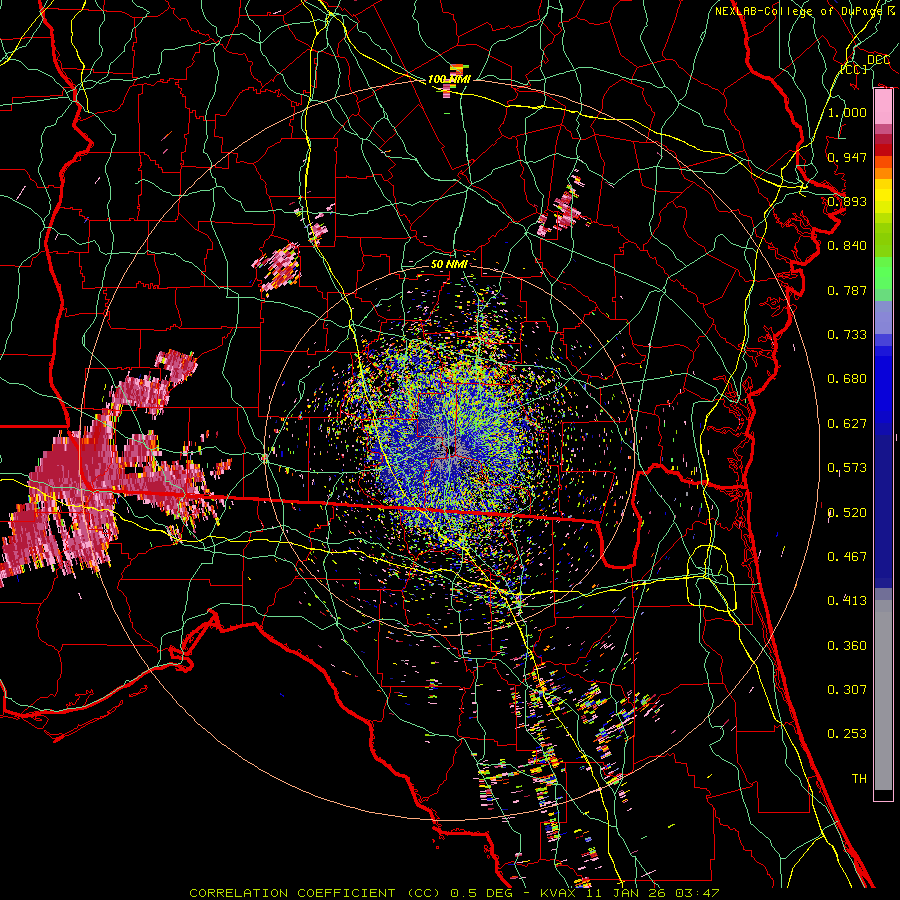Screen dimensions: 900x900
Task: Select the 0.787 scale value
Action: coord(847,290)
